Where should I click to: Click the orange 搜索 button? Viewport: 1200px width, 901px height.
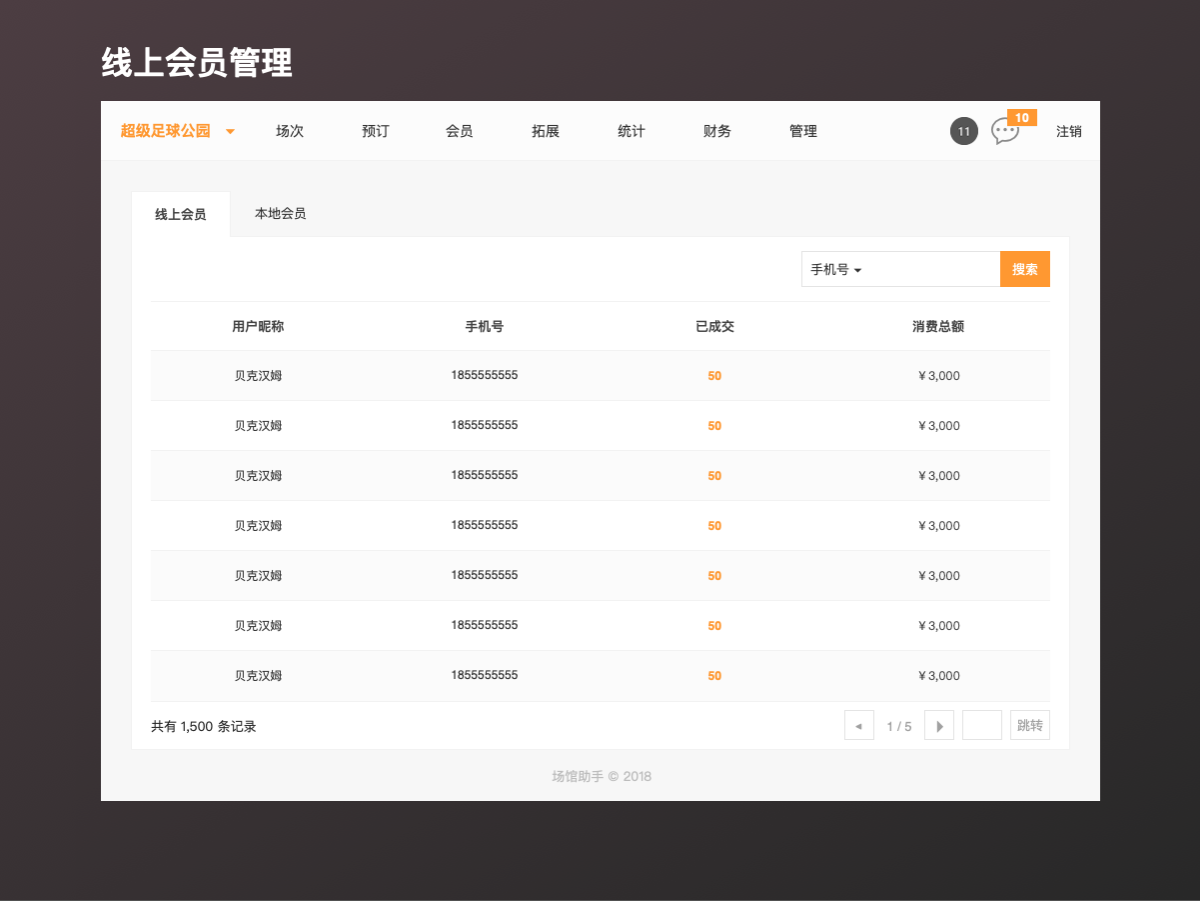[x=1025, y=269]
